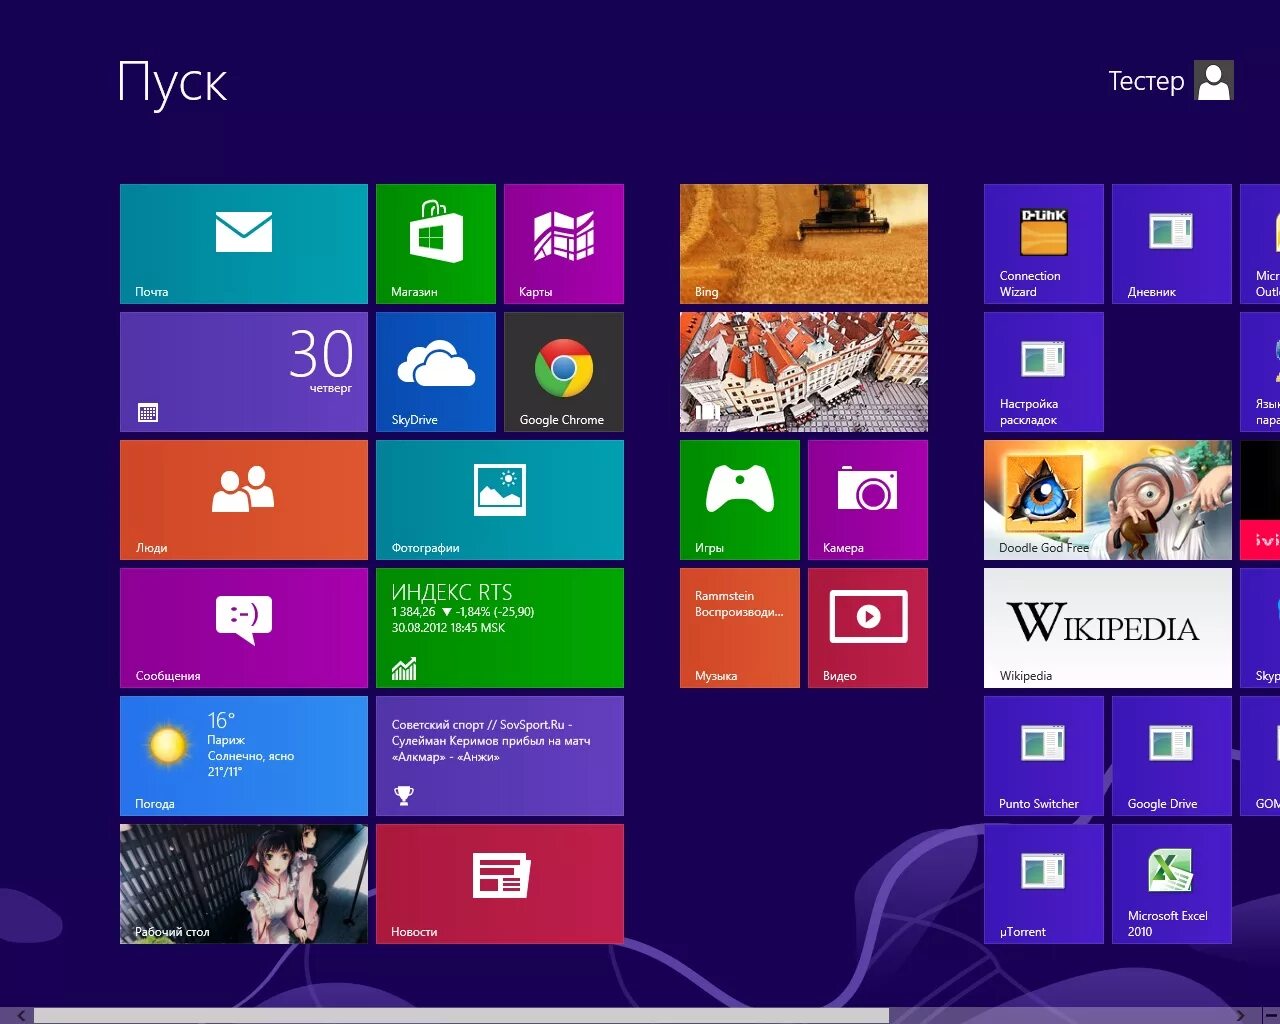Image resolution: width=1280 pixels, height=1024 pixels.
Task: Click the Тестер user account name
Action: pos(1146,81)
